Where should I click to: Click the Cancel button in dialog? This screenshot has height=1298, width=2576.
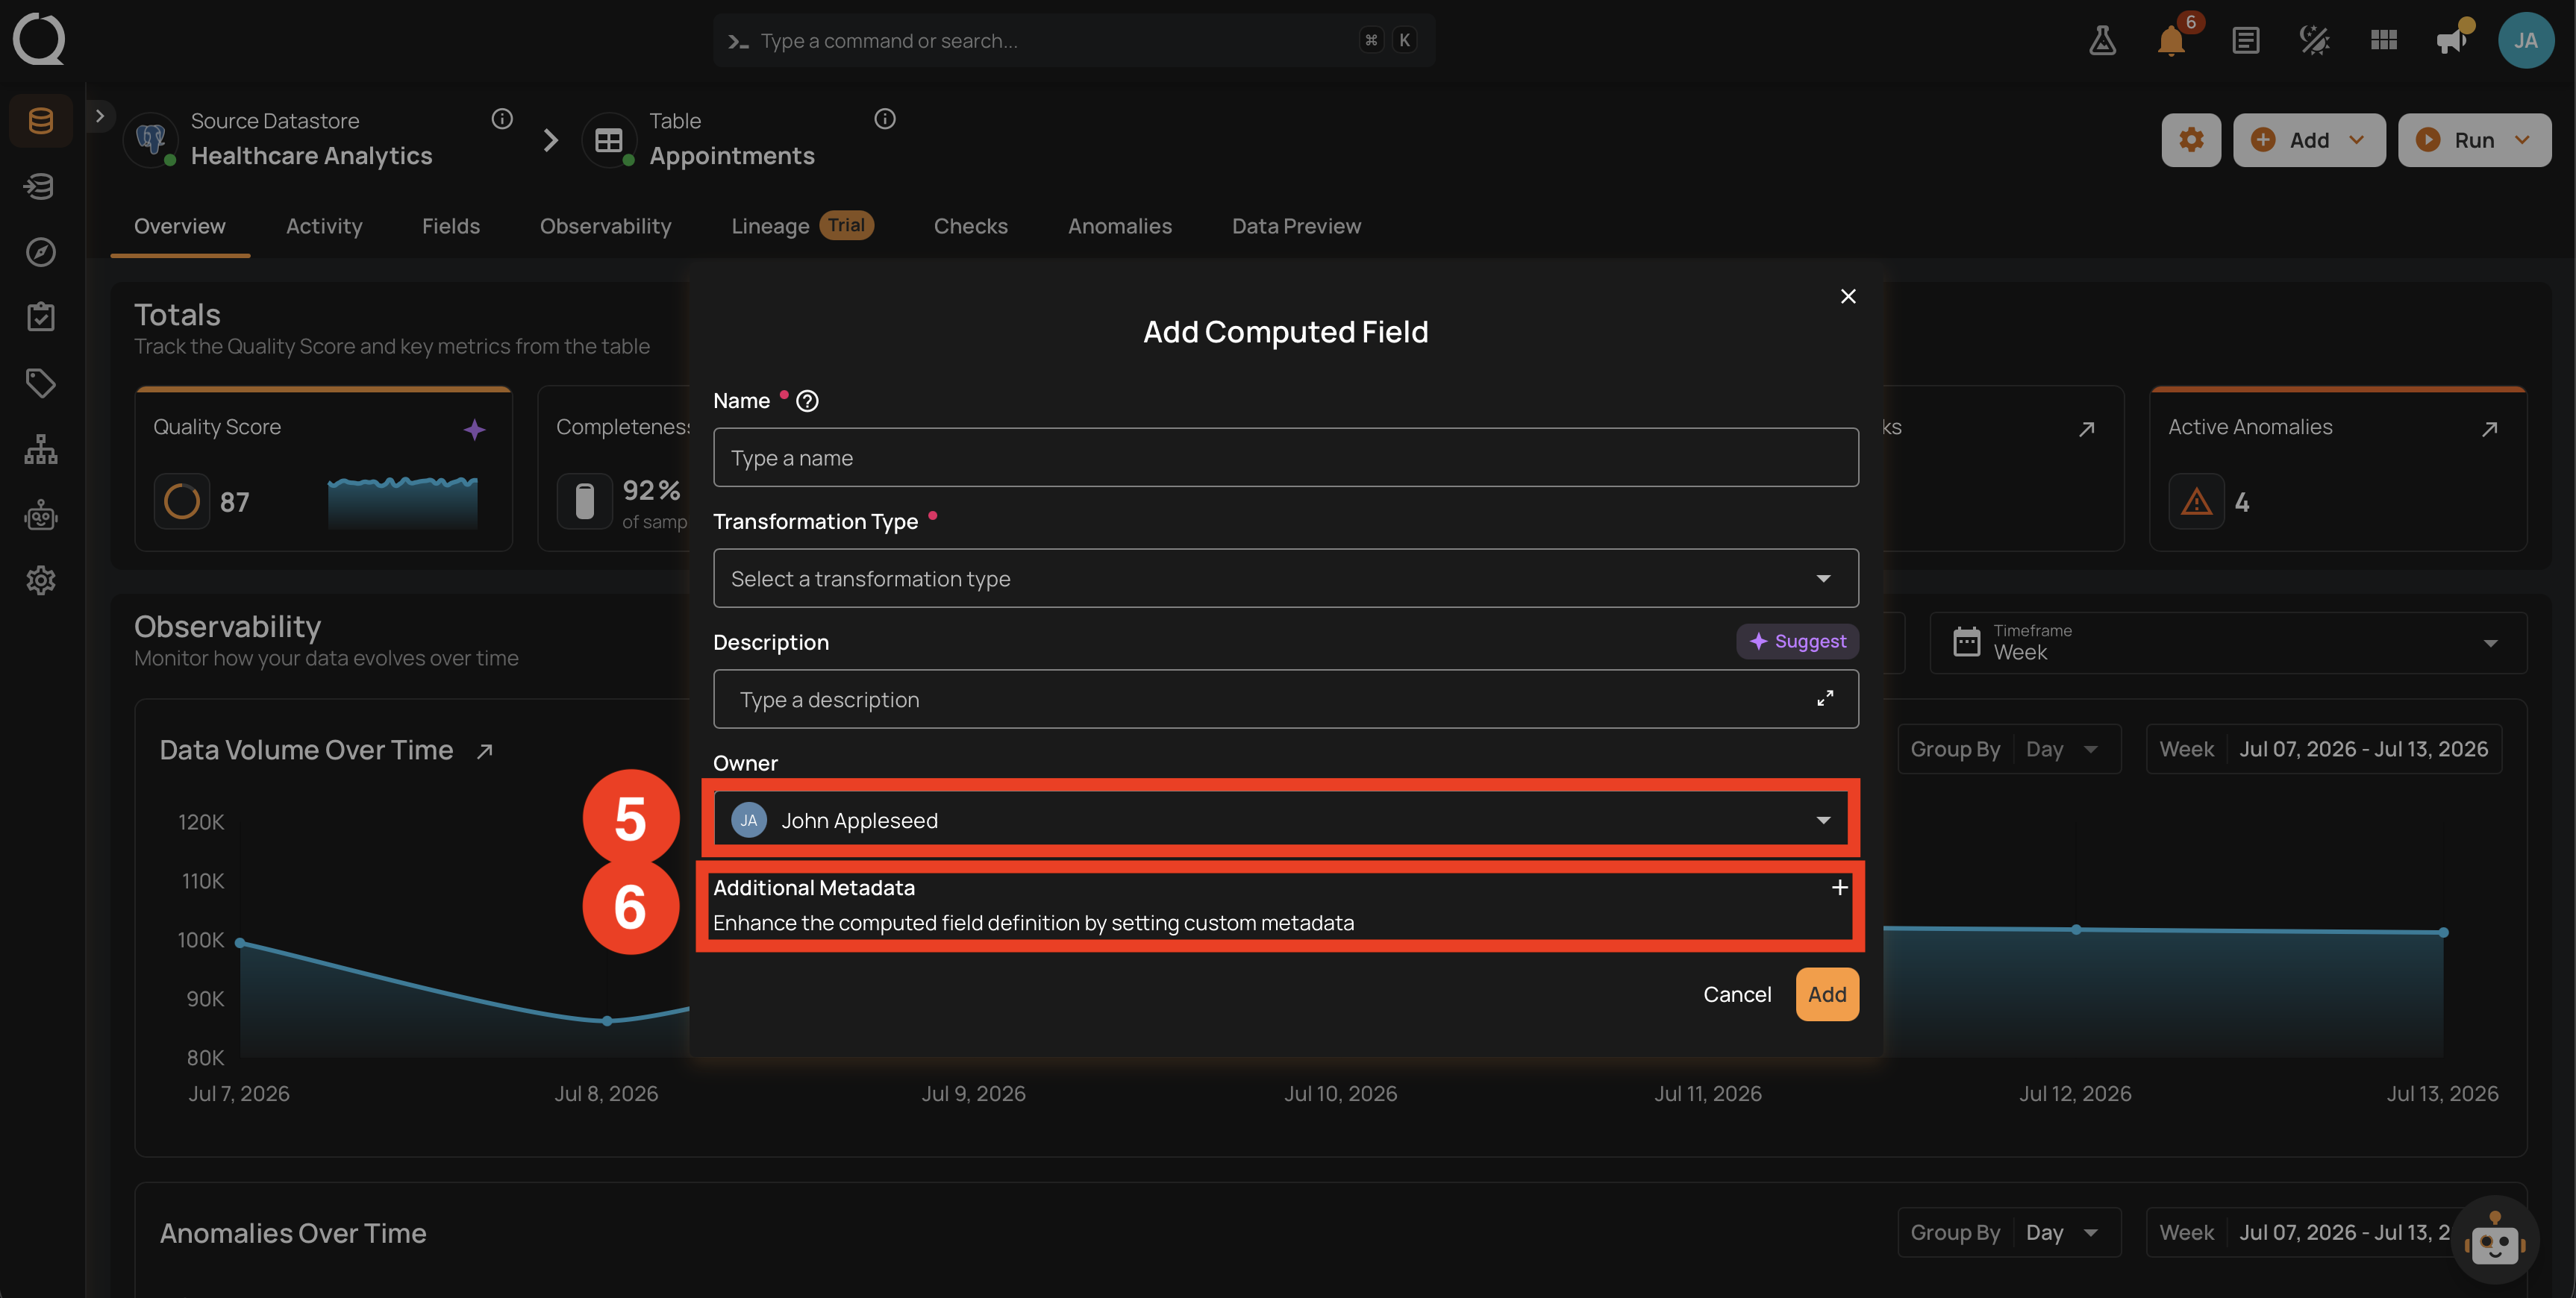tap(1737, 994)
